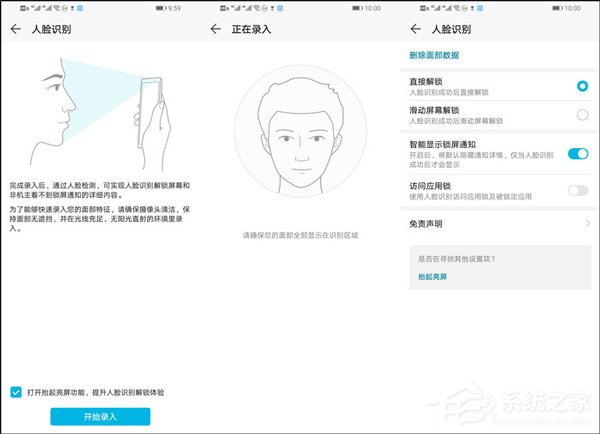Select 滑动屏幕解锁 radio button
This screenshot has height=434, width=600.
(x=582, y=114)
